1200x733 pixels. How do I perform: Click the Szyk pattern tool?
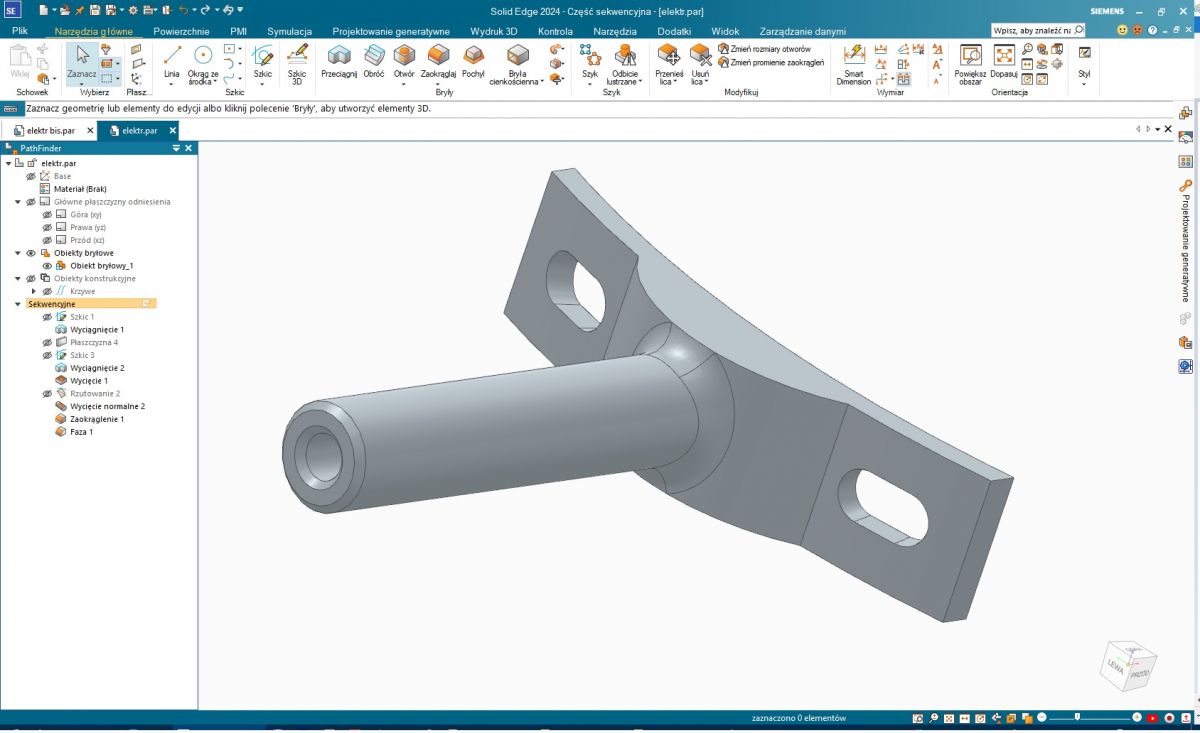(x=590, y=60)
